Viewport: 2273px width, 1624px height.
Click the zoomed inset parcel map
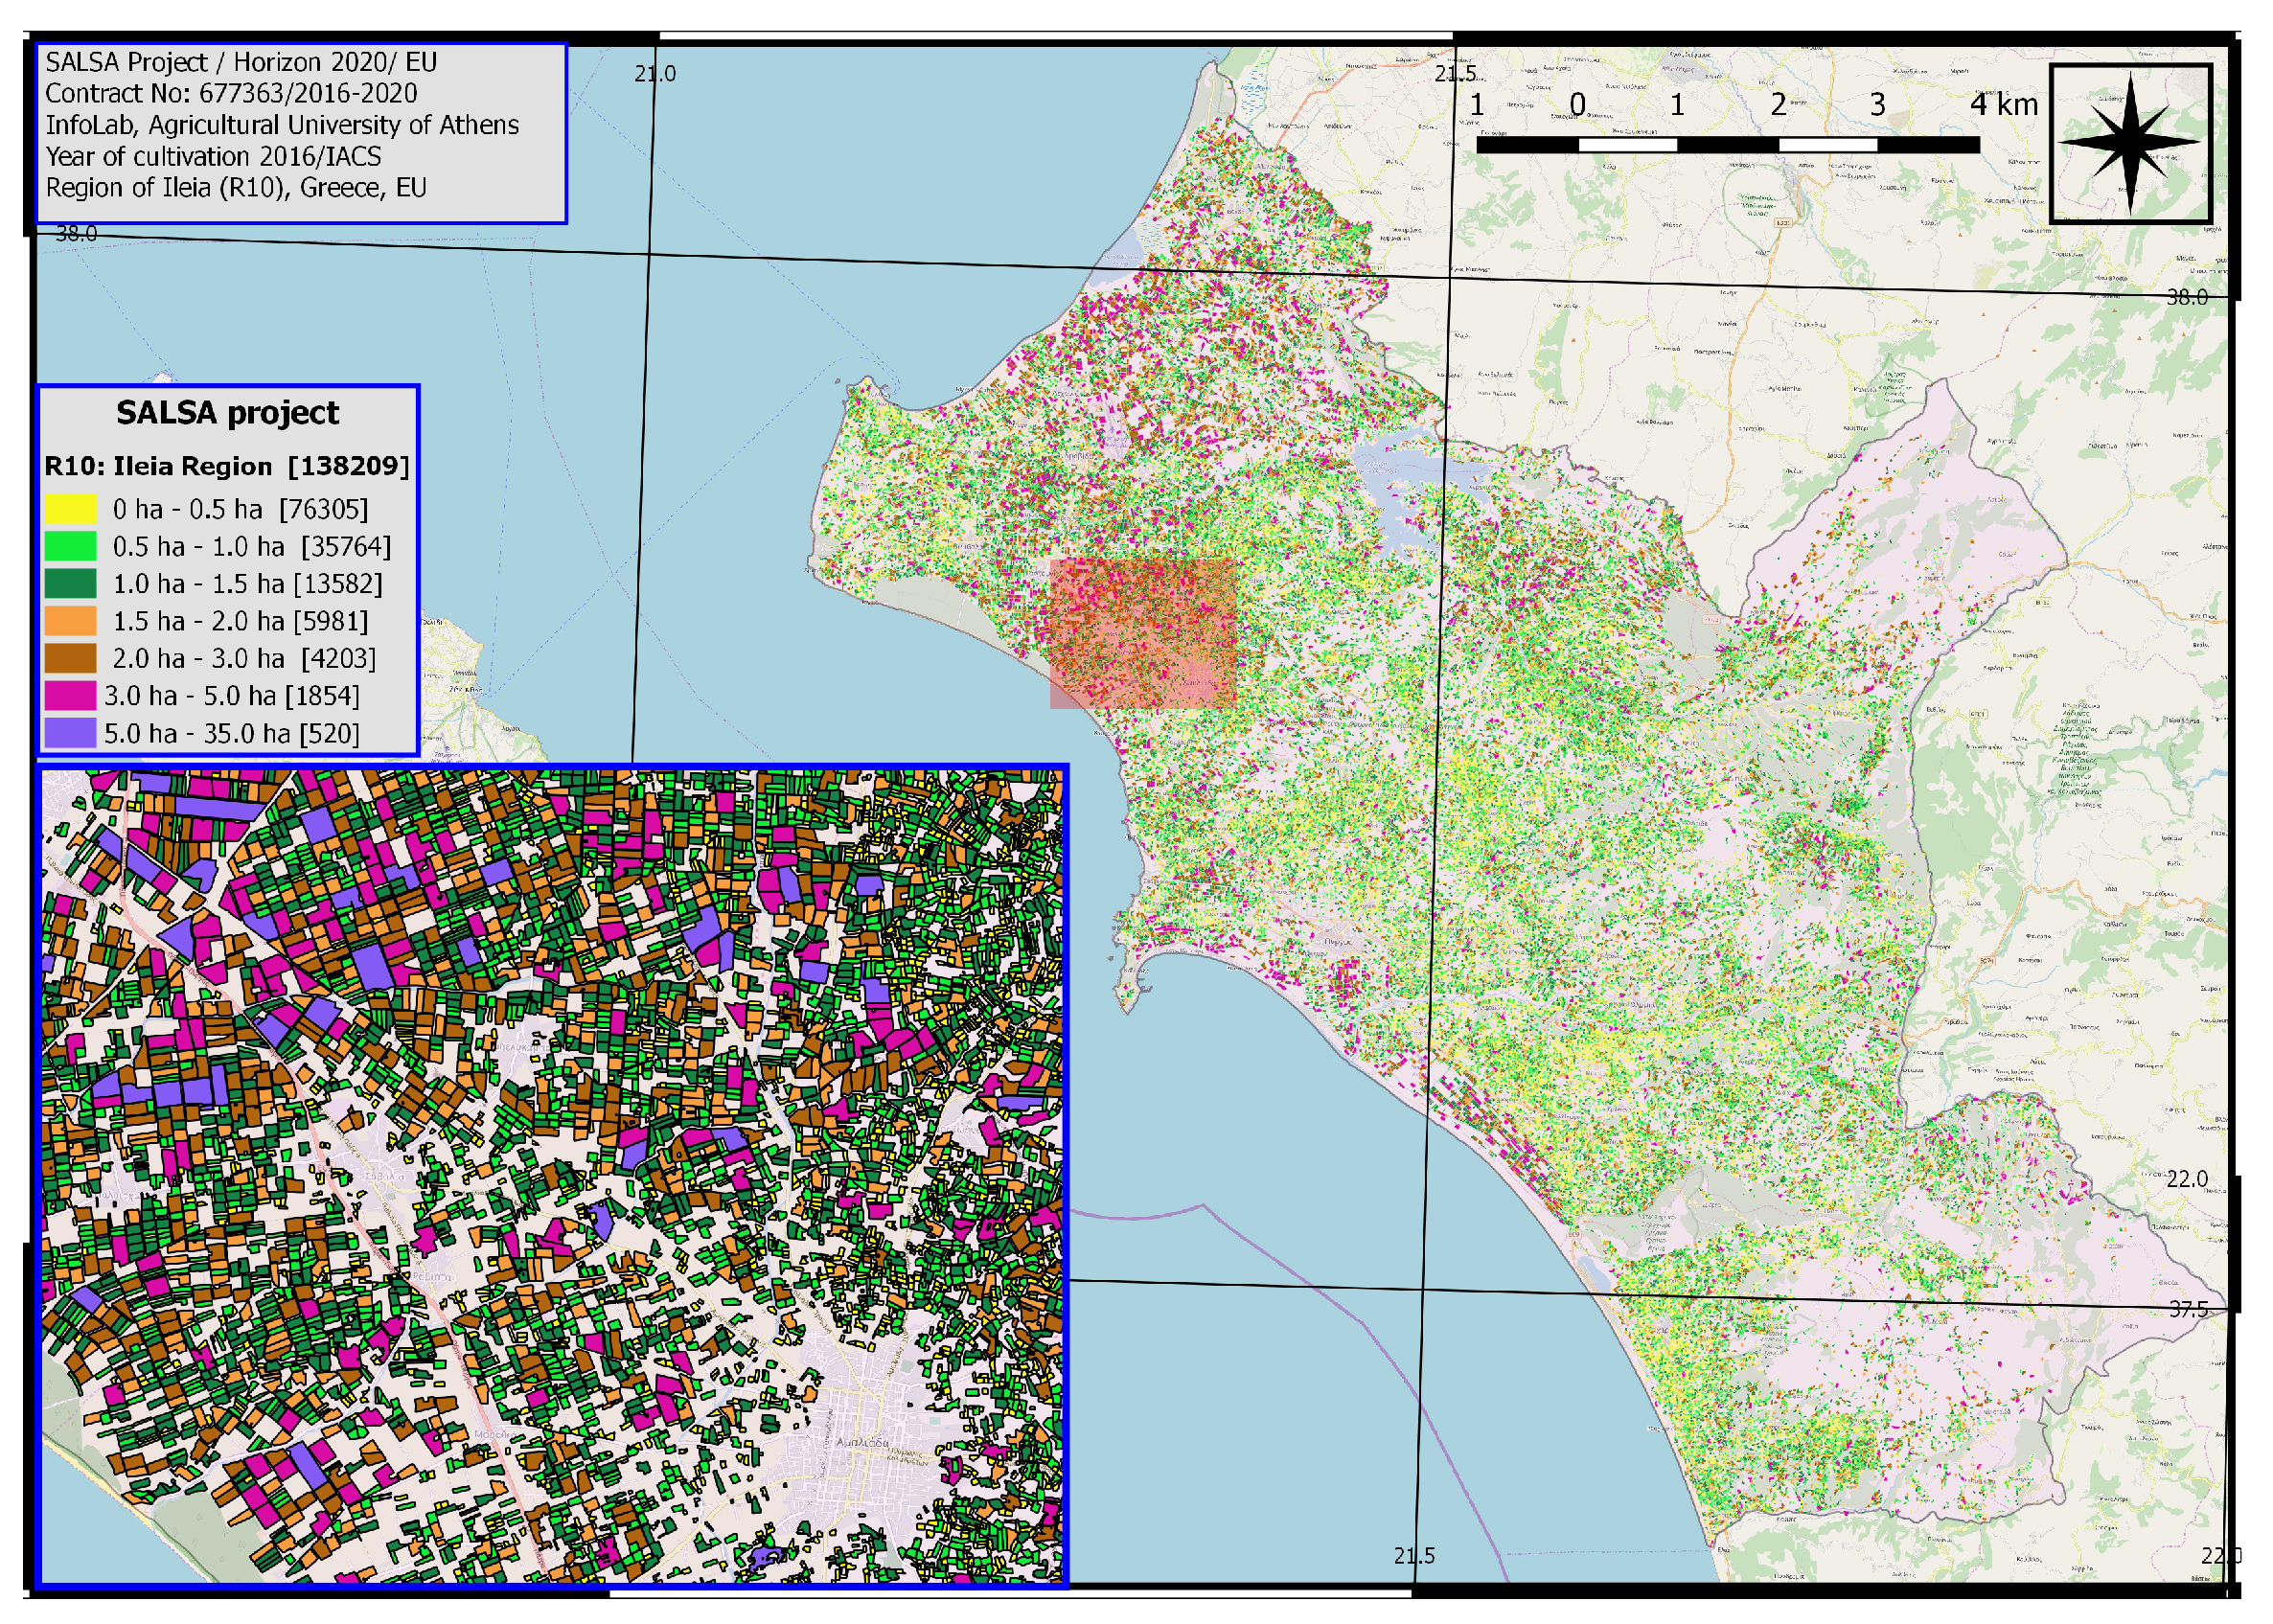click(552, 1176)
